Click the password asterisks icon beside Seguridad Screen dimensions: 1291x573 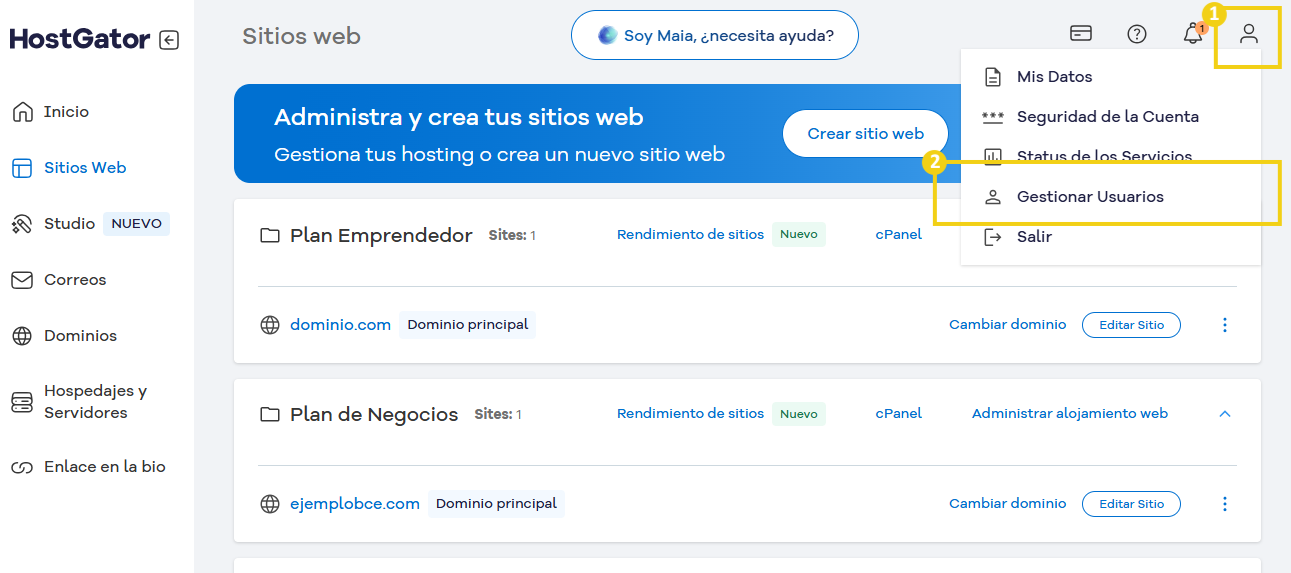pyautogui.click(x=993, y=117)
